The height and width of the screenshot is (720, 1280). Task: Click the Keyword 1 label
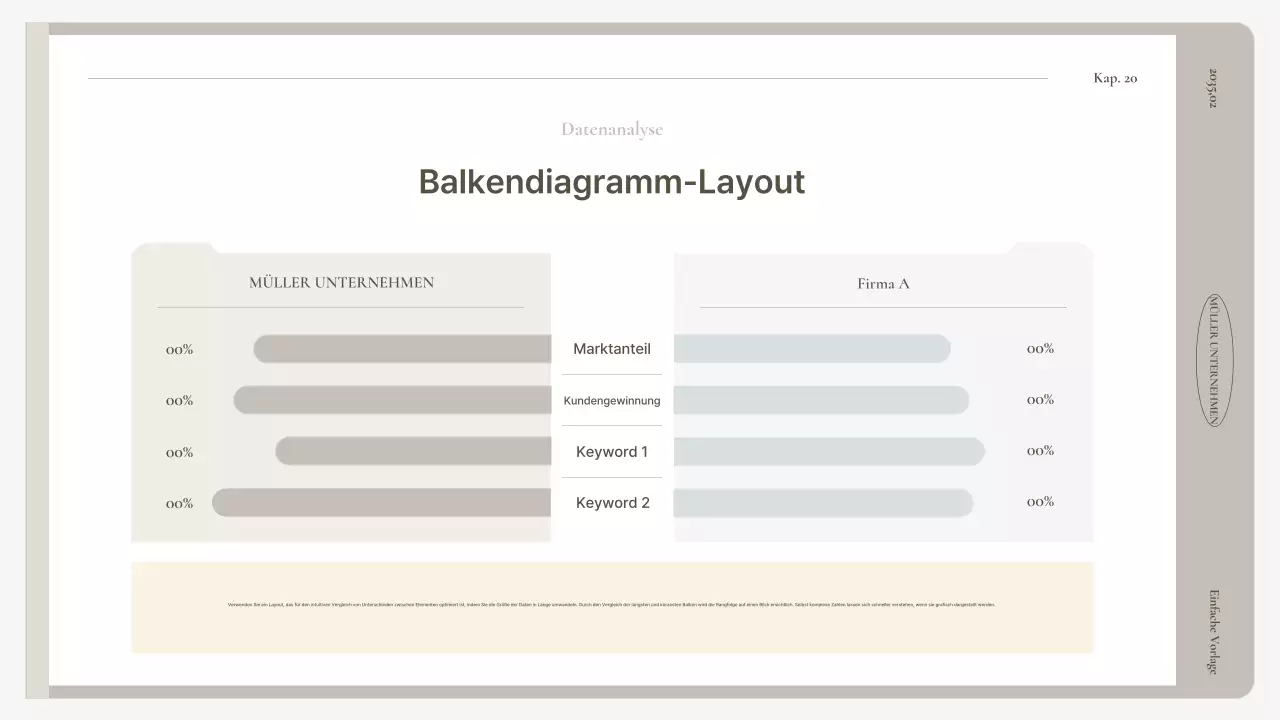[x=612, y=451]
